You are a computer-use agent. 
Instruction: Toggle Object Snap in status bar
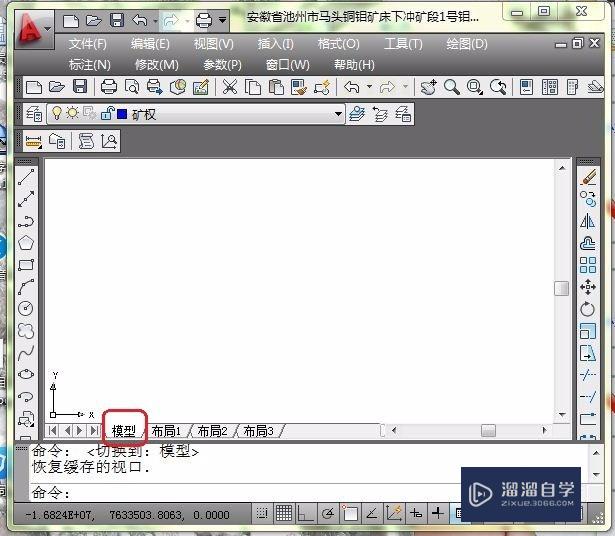(350, 513)
